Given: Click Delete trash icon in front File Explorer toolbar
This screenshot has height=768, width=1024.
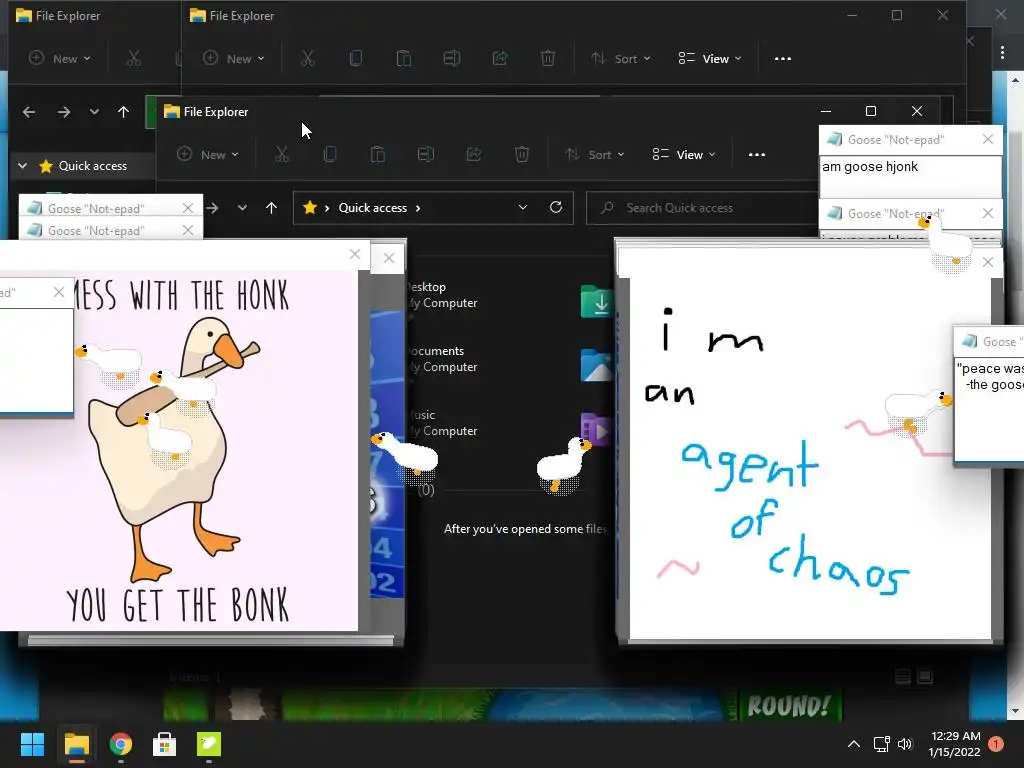Looking at the screenshot, I should (x=521, y=155).
